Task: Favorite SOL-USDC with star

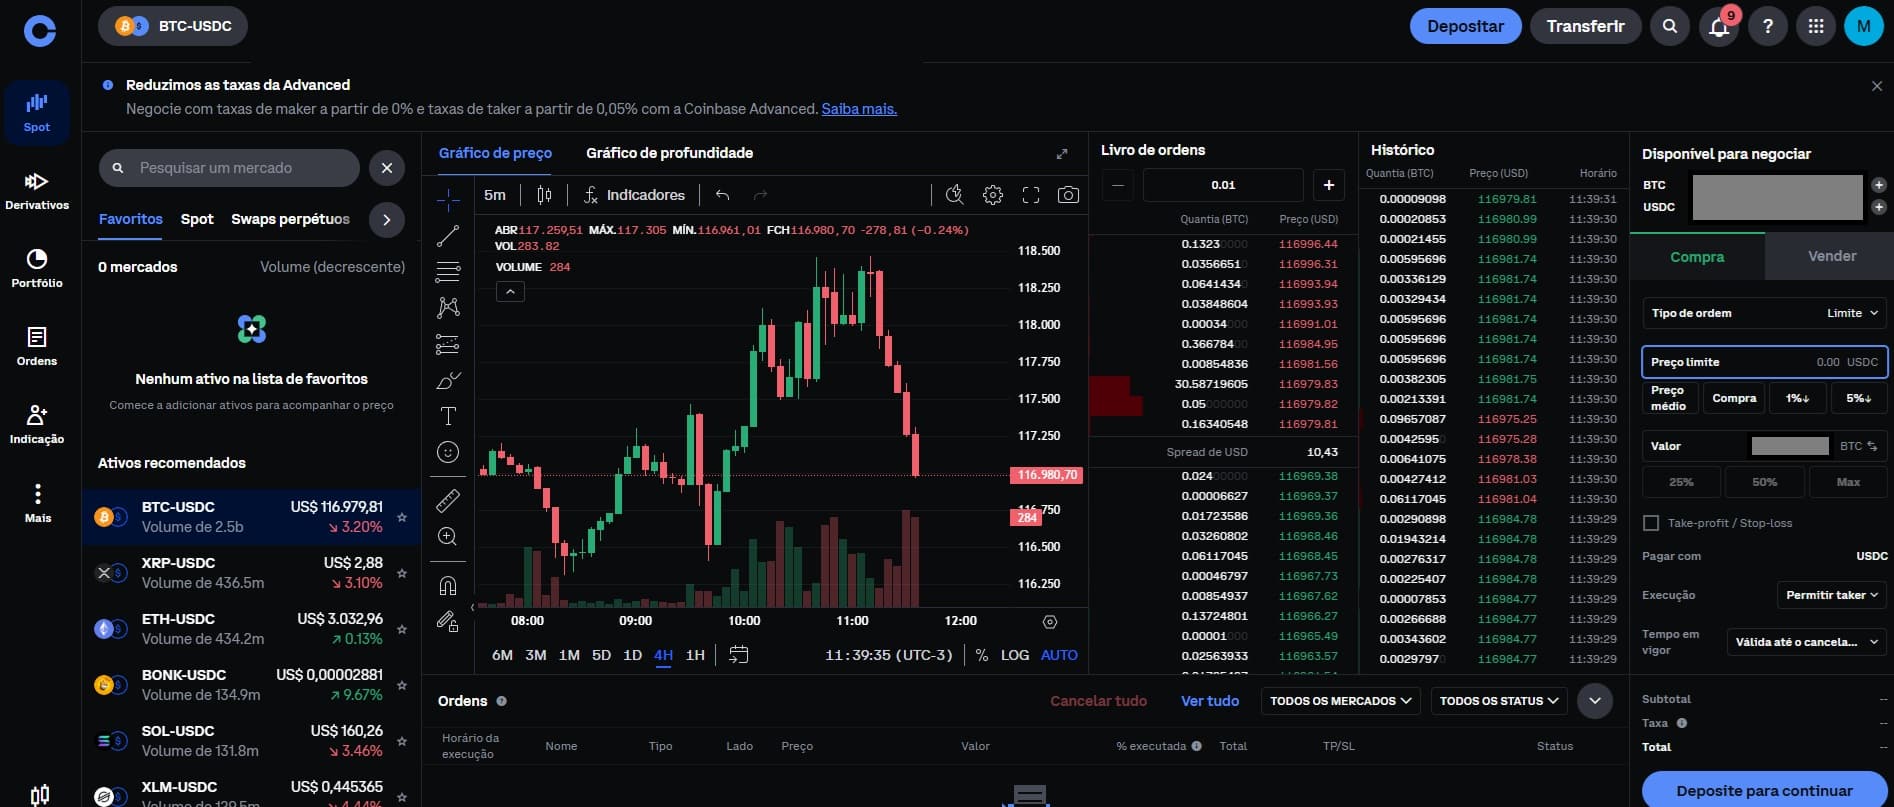Action: point(402,741)
